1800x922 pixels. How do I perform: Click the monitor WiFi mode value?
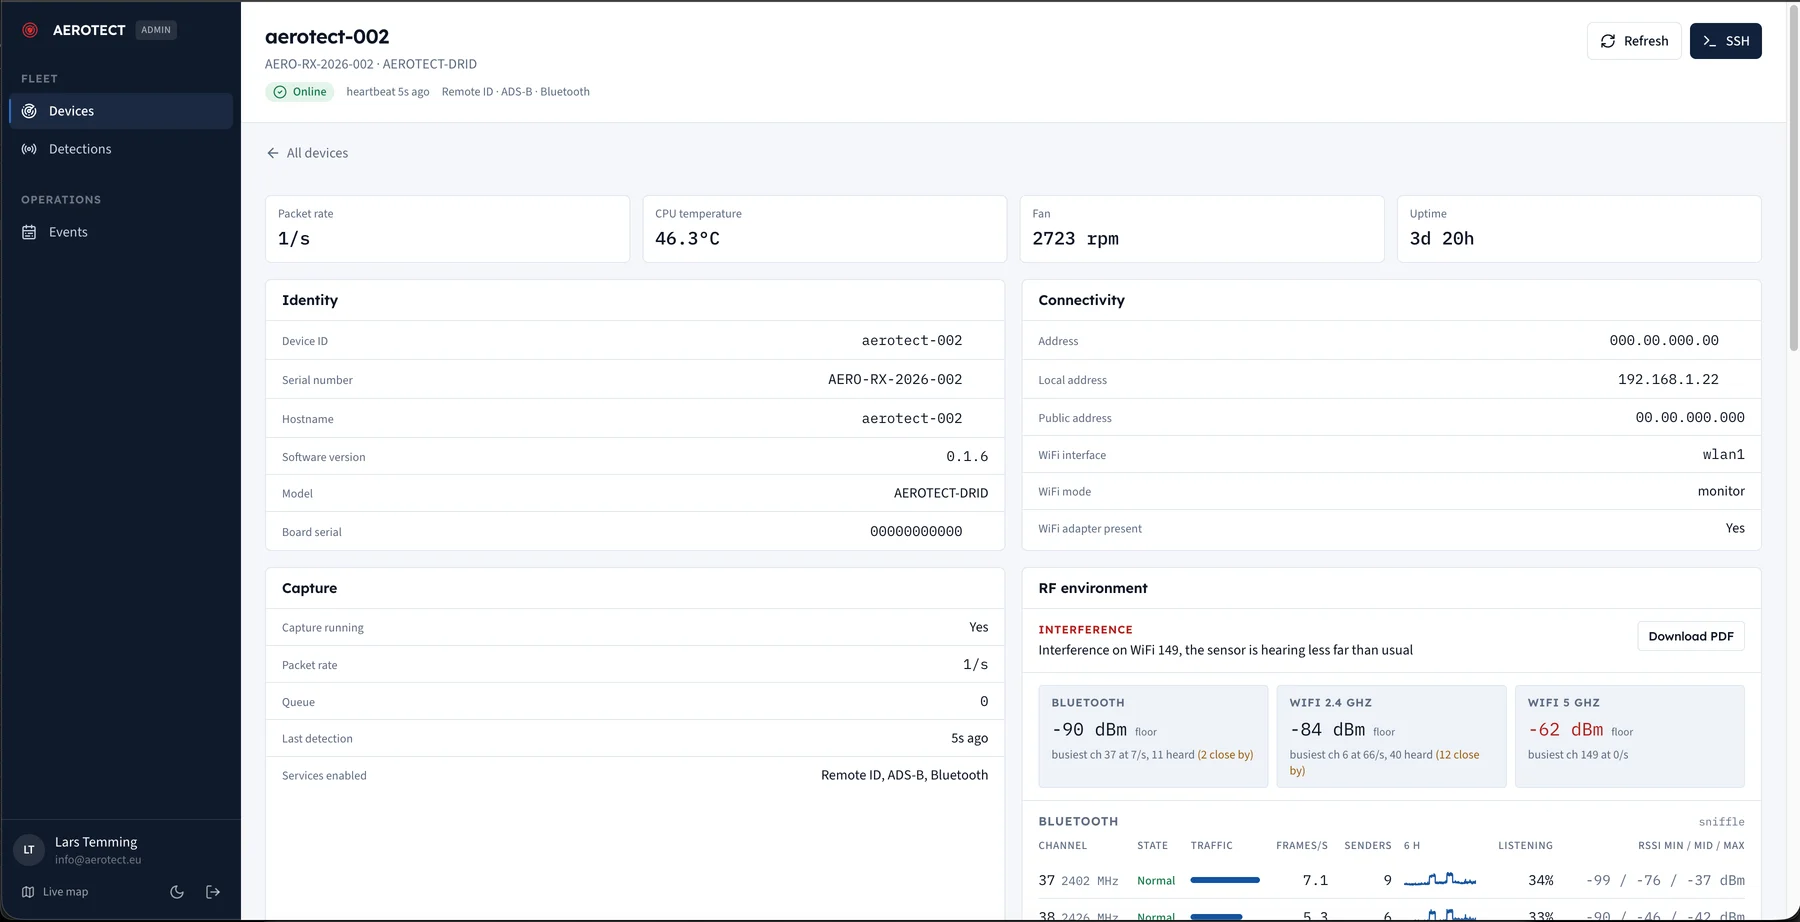point(1721,491)
